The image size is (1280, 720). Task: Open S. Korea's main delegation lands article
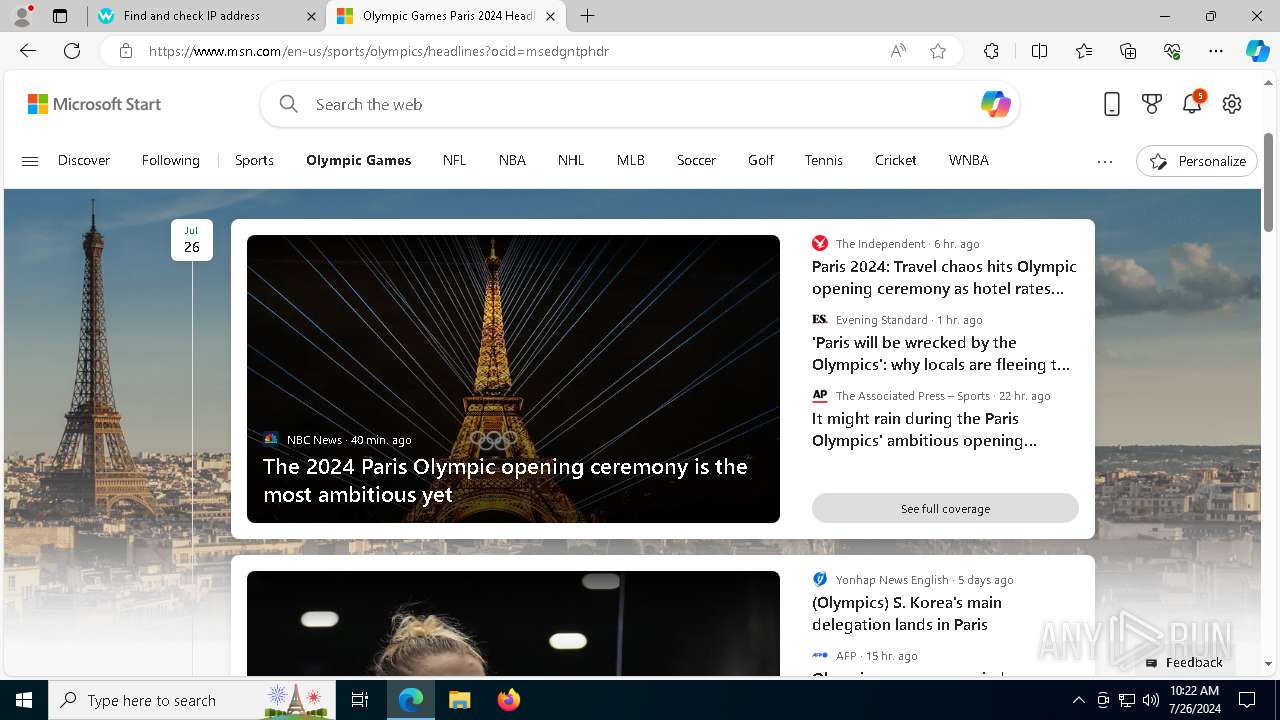pyautogui.click(x=906, y=613)
